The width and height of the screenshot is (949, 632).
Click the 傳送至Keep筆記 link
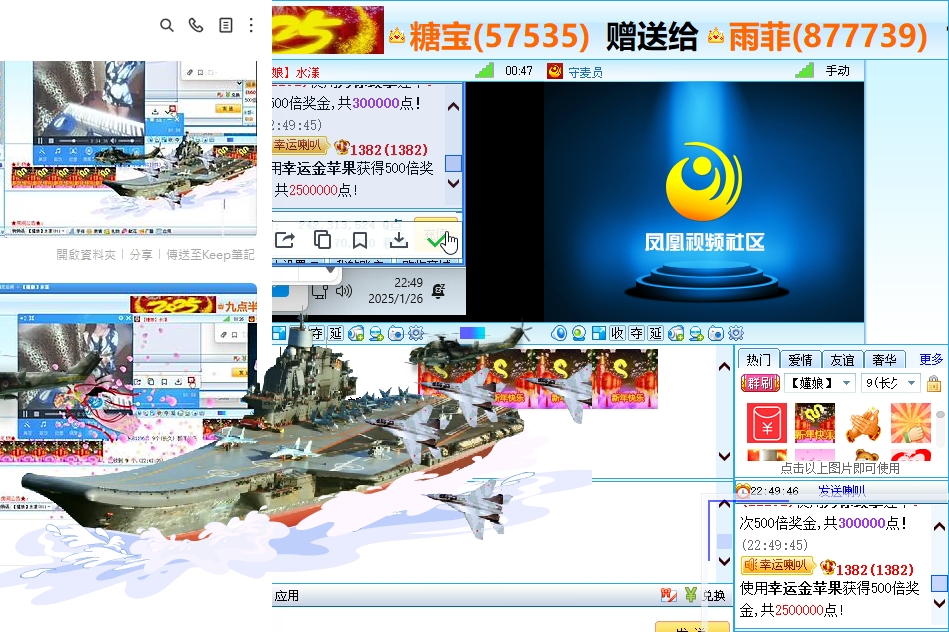coord(211,255)
